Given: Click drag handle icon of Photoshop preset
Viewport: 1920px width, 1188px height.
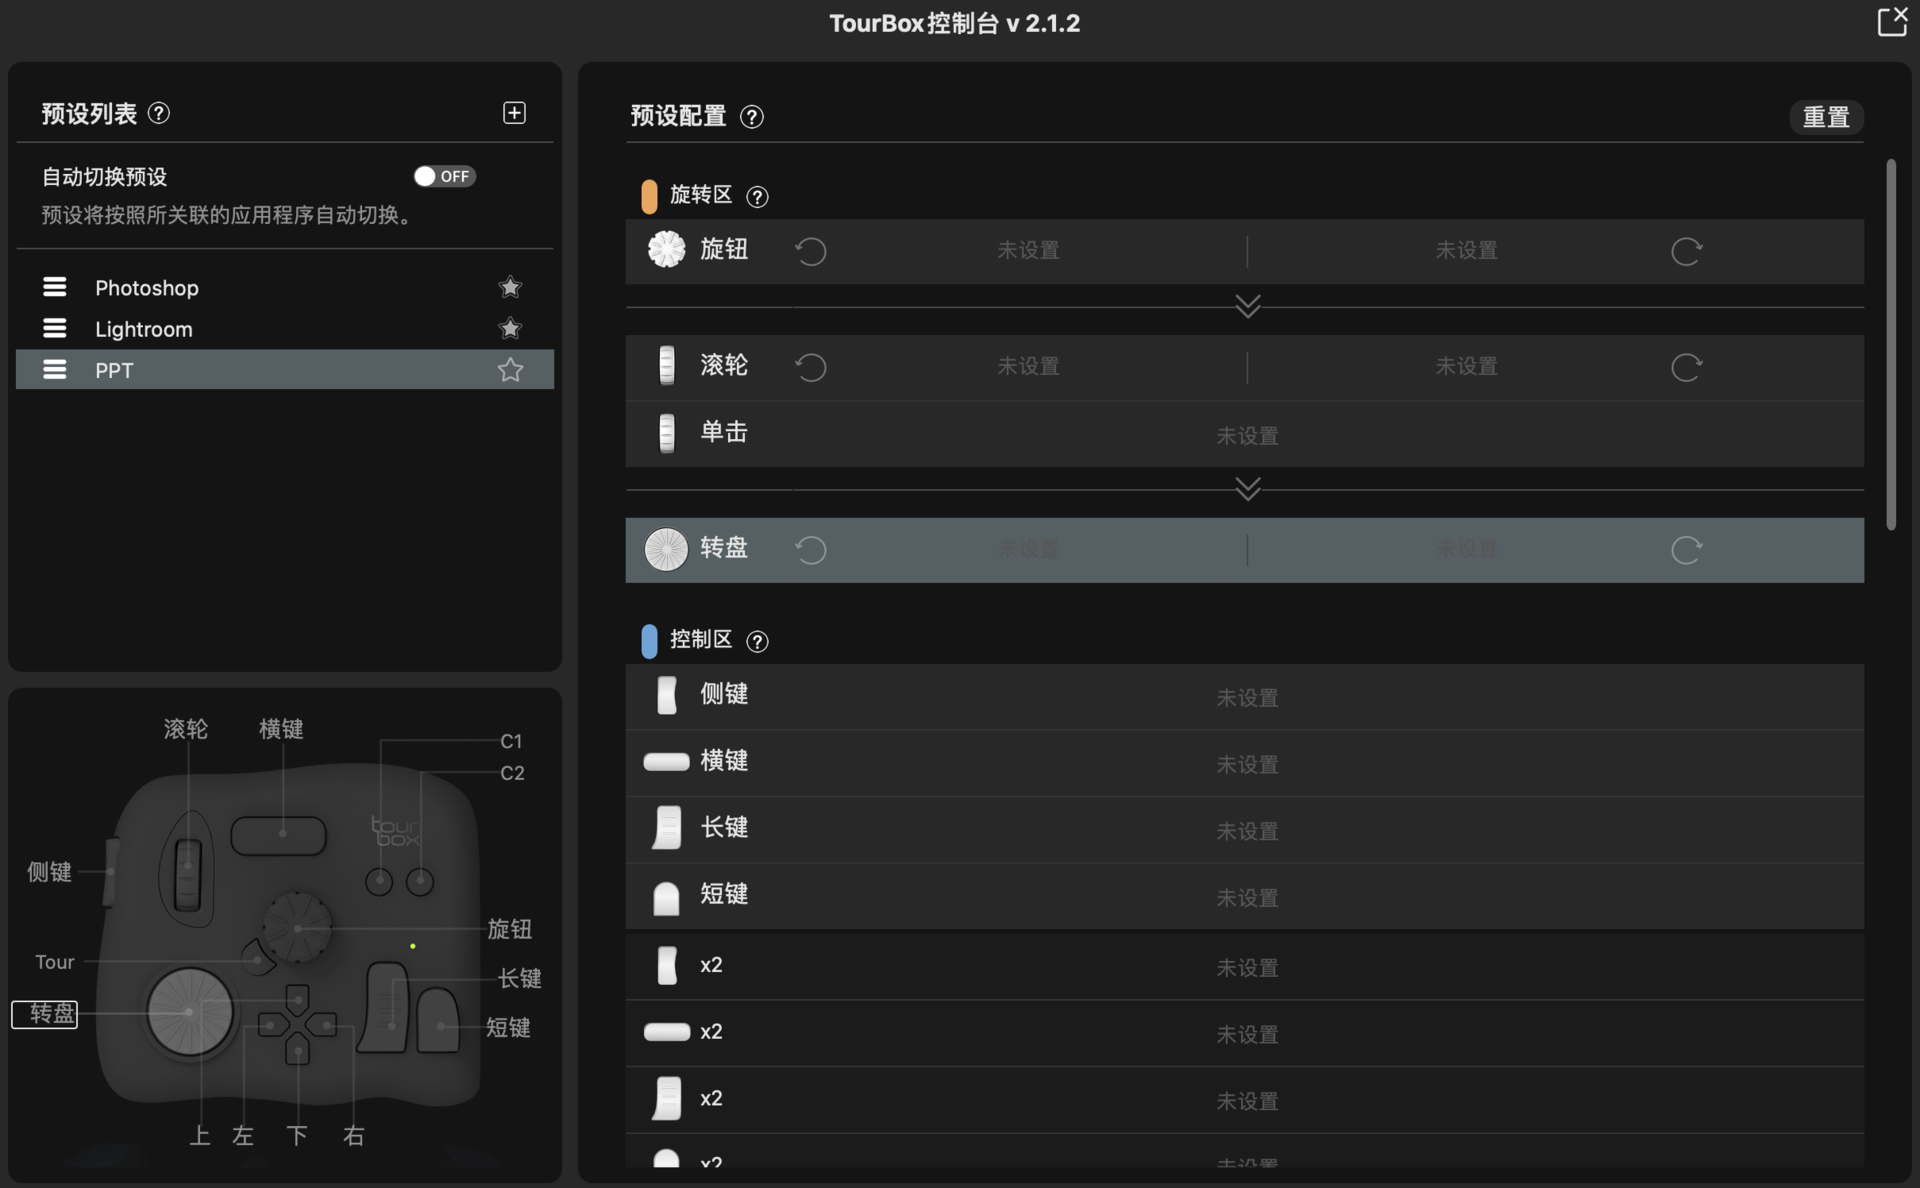Looking at the screenshot, I should (x=55, y=287).
